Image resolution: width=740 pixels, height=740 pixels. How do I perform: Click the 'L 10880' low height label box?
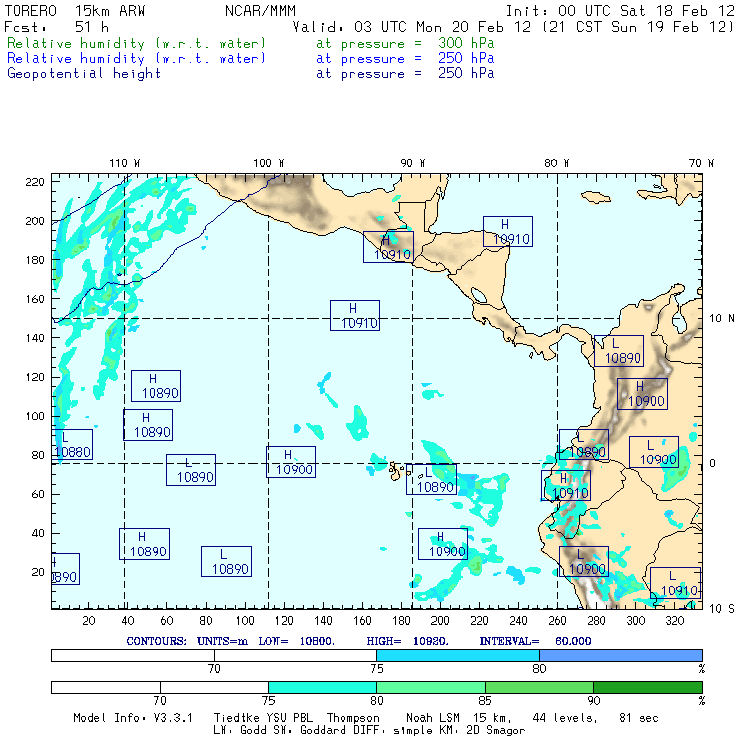point(72,445)
